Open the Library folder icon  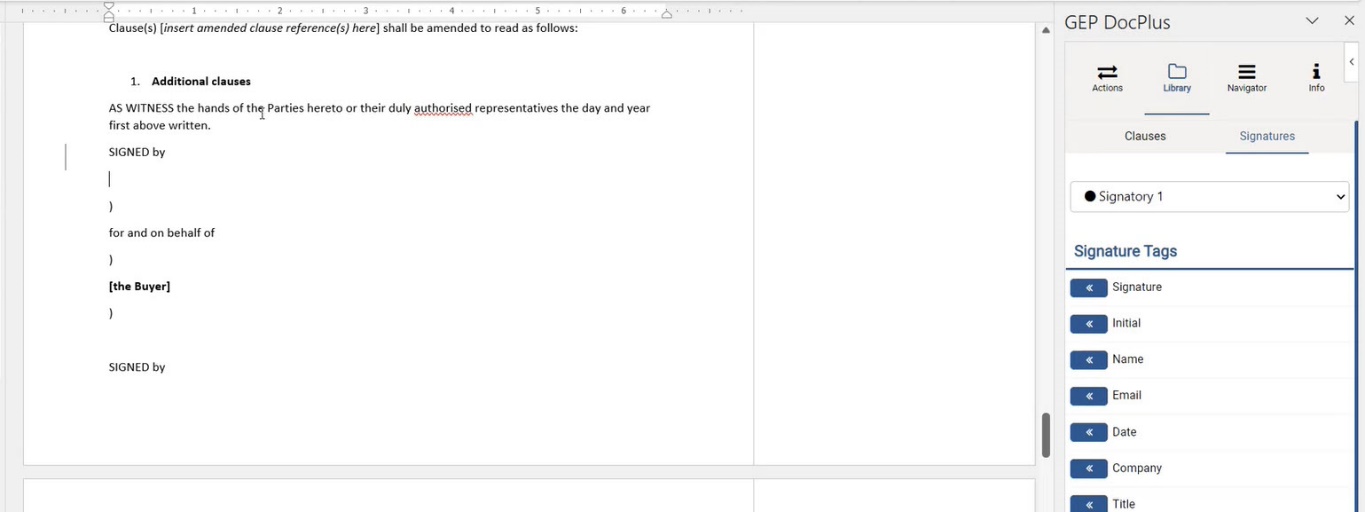tap(1177, 72)
